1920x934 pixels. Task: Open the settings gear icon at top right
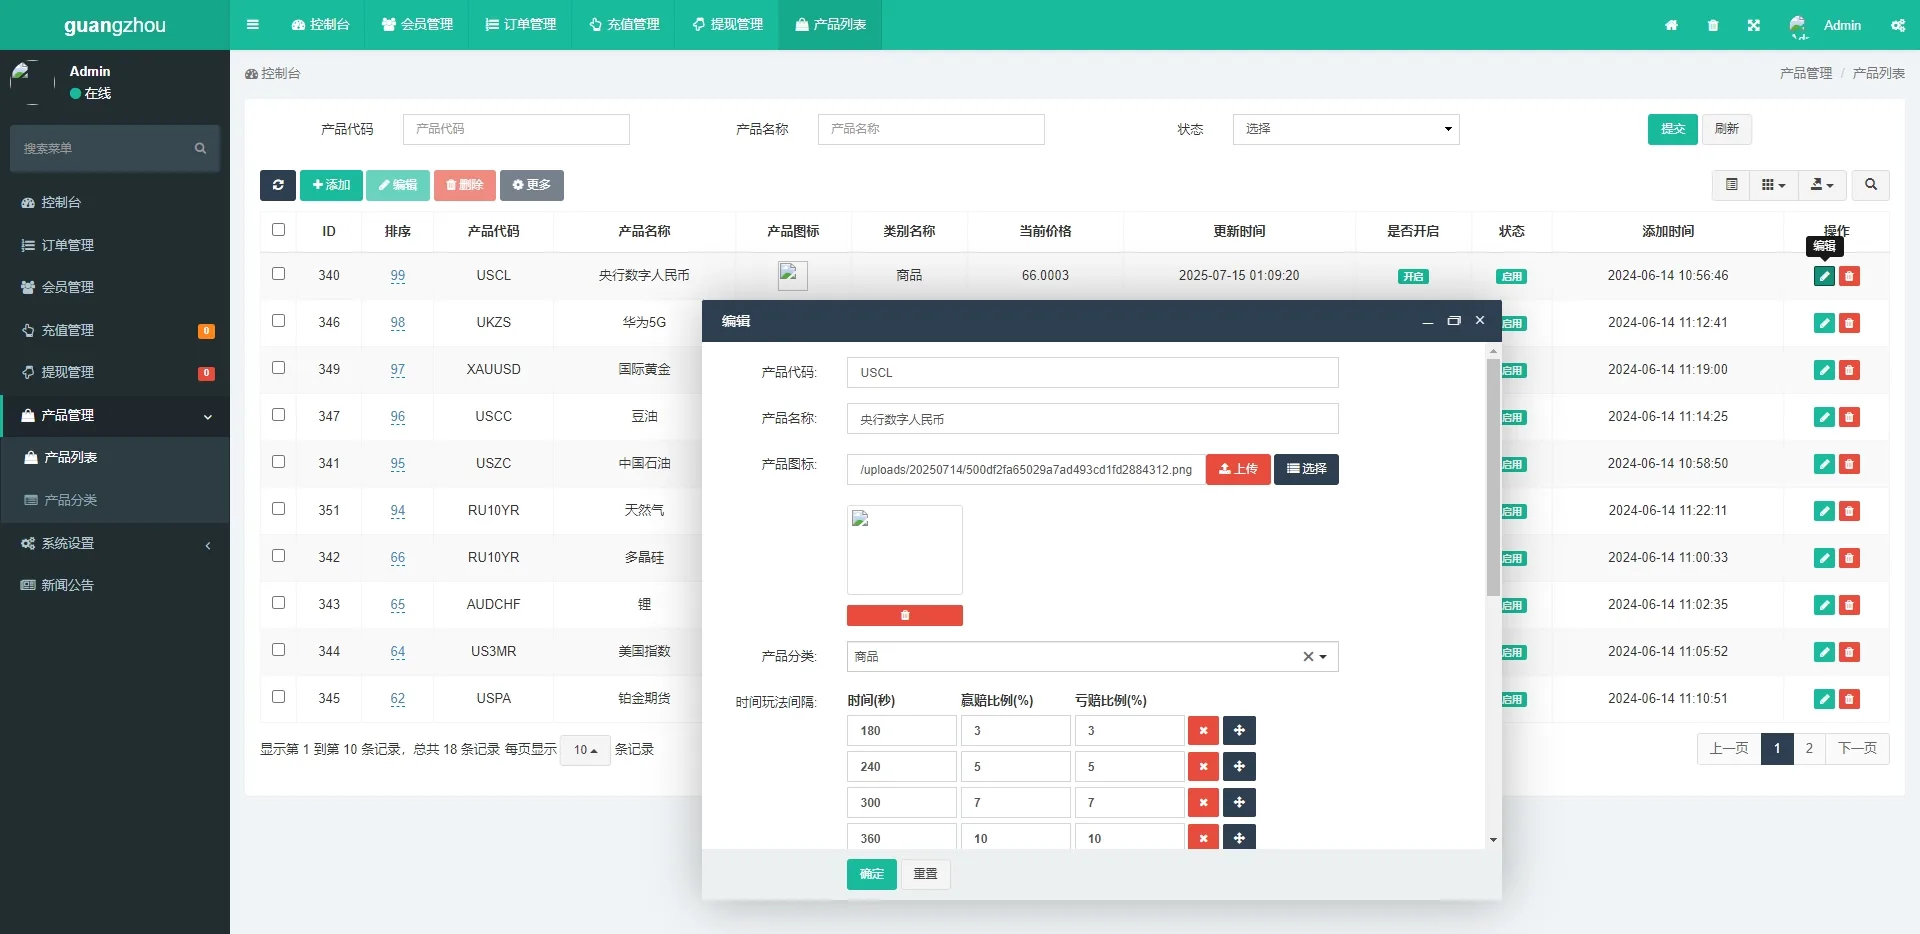coord(1898,25)
